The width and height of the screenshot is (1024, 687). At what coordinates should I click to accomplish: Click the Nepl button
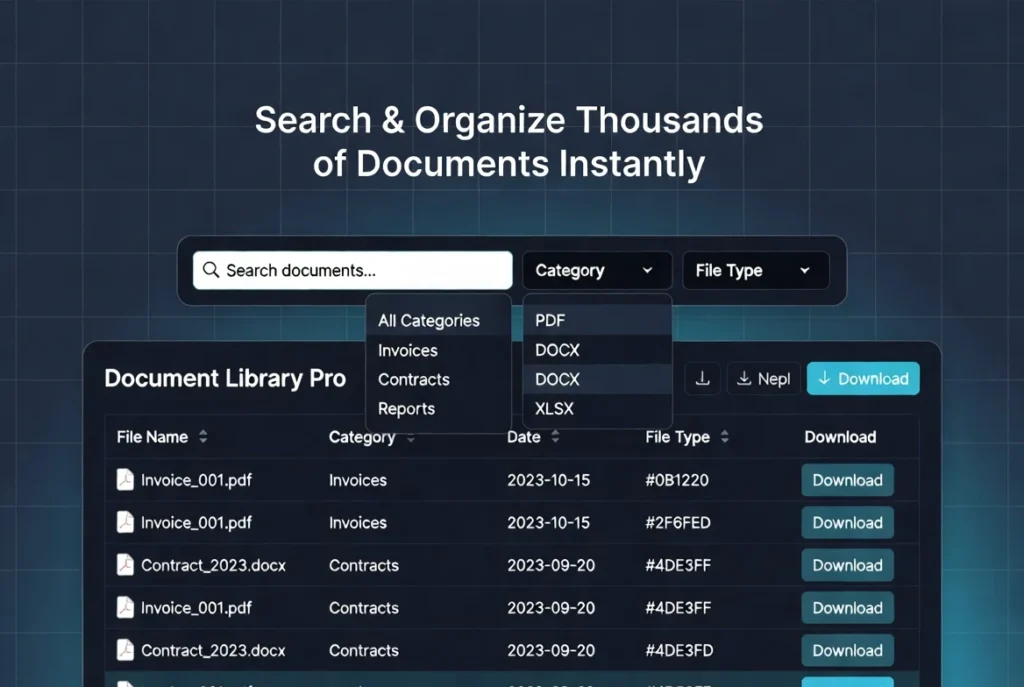click(763, 379)
